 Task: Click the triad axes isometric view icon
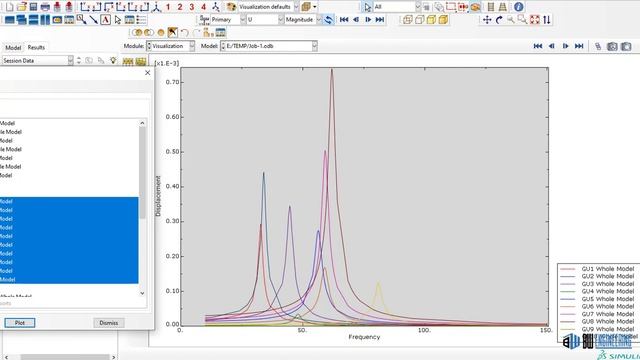[156, 7]
